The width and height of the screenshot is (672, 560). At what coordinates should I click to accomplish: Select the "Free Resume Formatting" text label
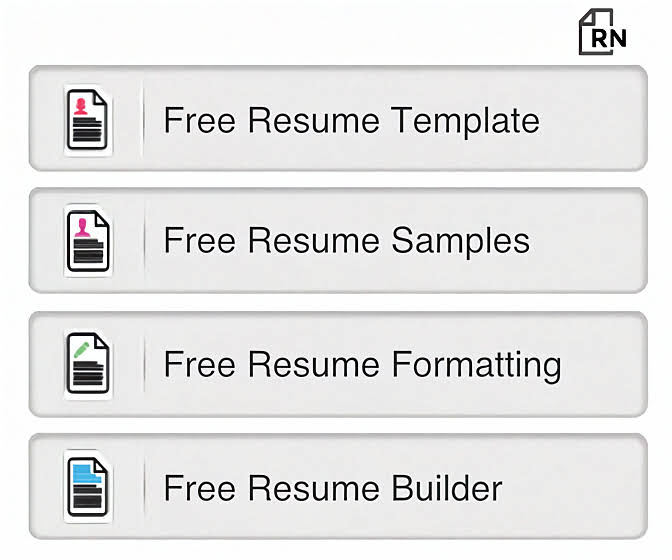coord(362,365)
